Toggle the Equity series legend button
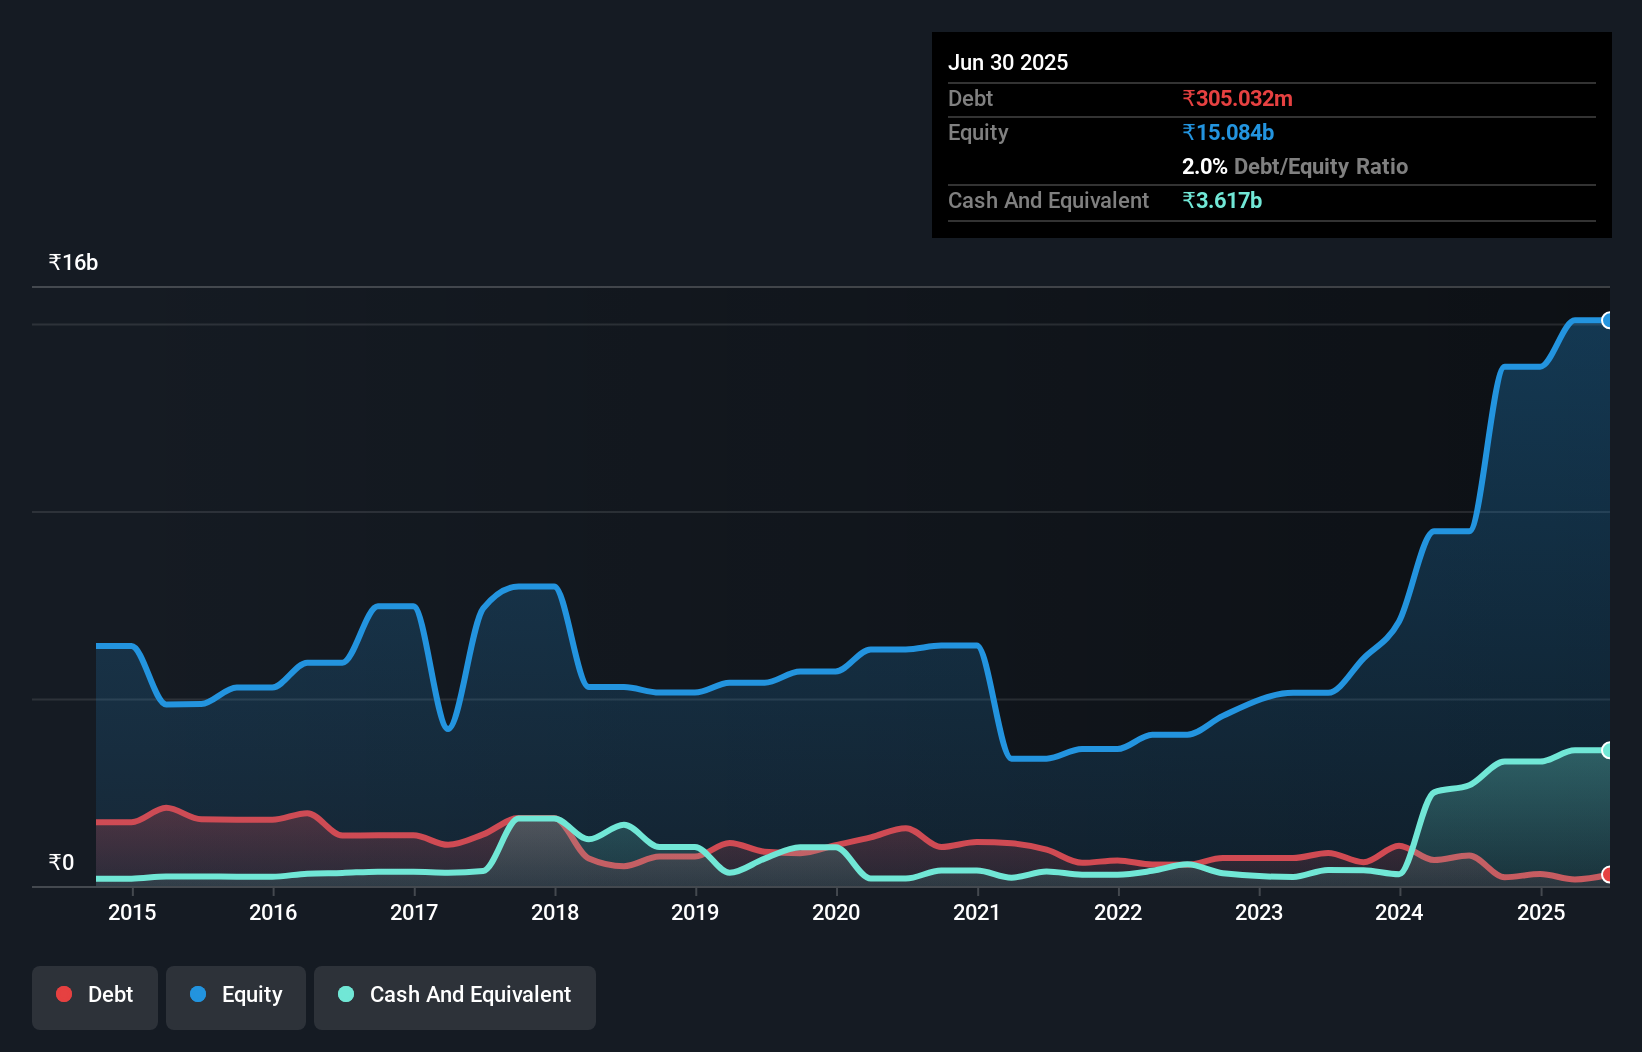This screenshot has width=1642, height=1052. 236,997
